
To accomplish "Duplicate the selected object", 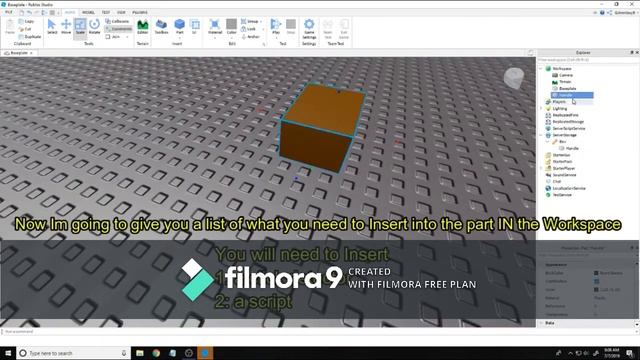I will (30, 37).
